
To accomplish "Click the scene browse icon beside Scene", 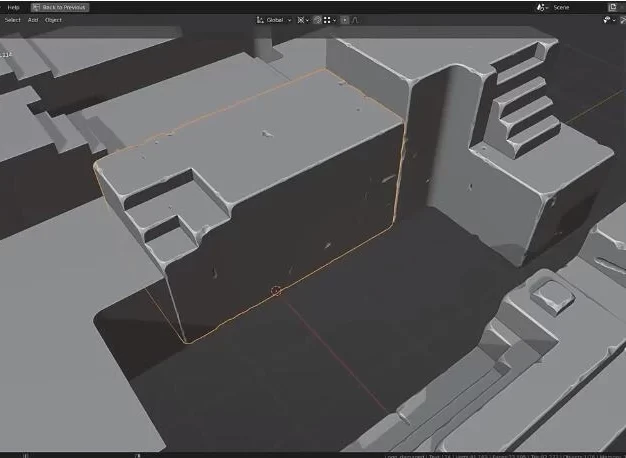I will 542,7.
